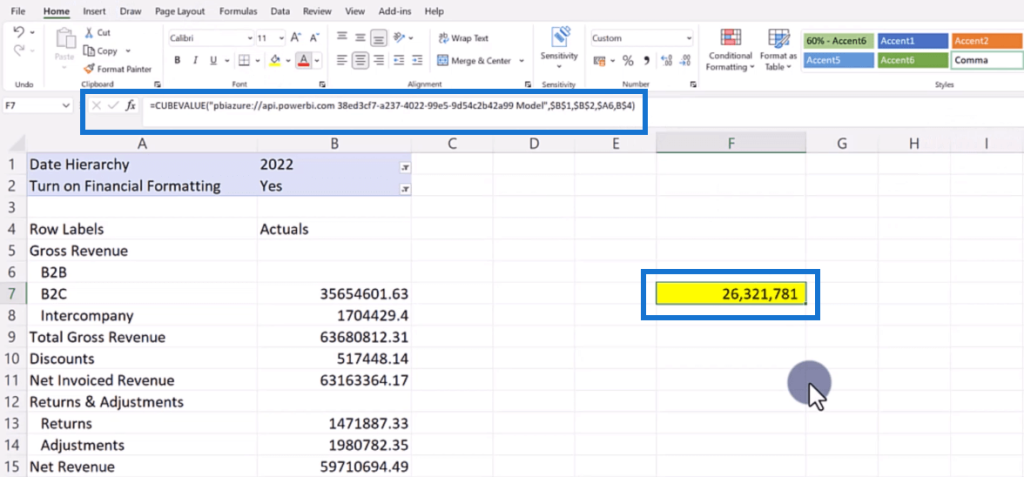Viewport: 1024px width, 477px height.
Task: Expand border options arrow
Action: coord(257,61)
